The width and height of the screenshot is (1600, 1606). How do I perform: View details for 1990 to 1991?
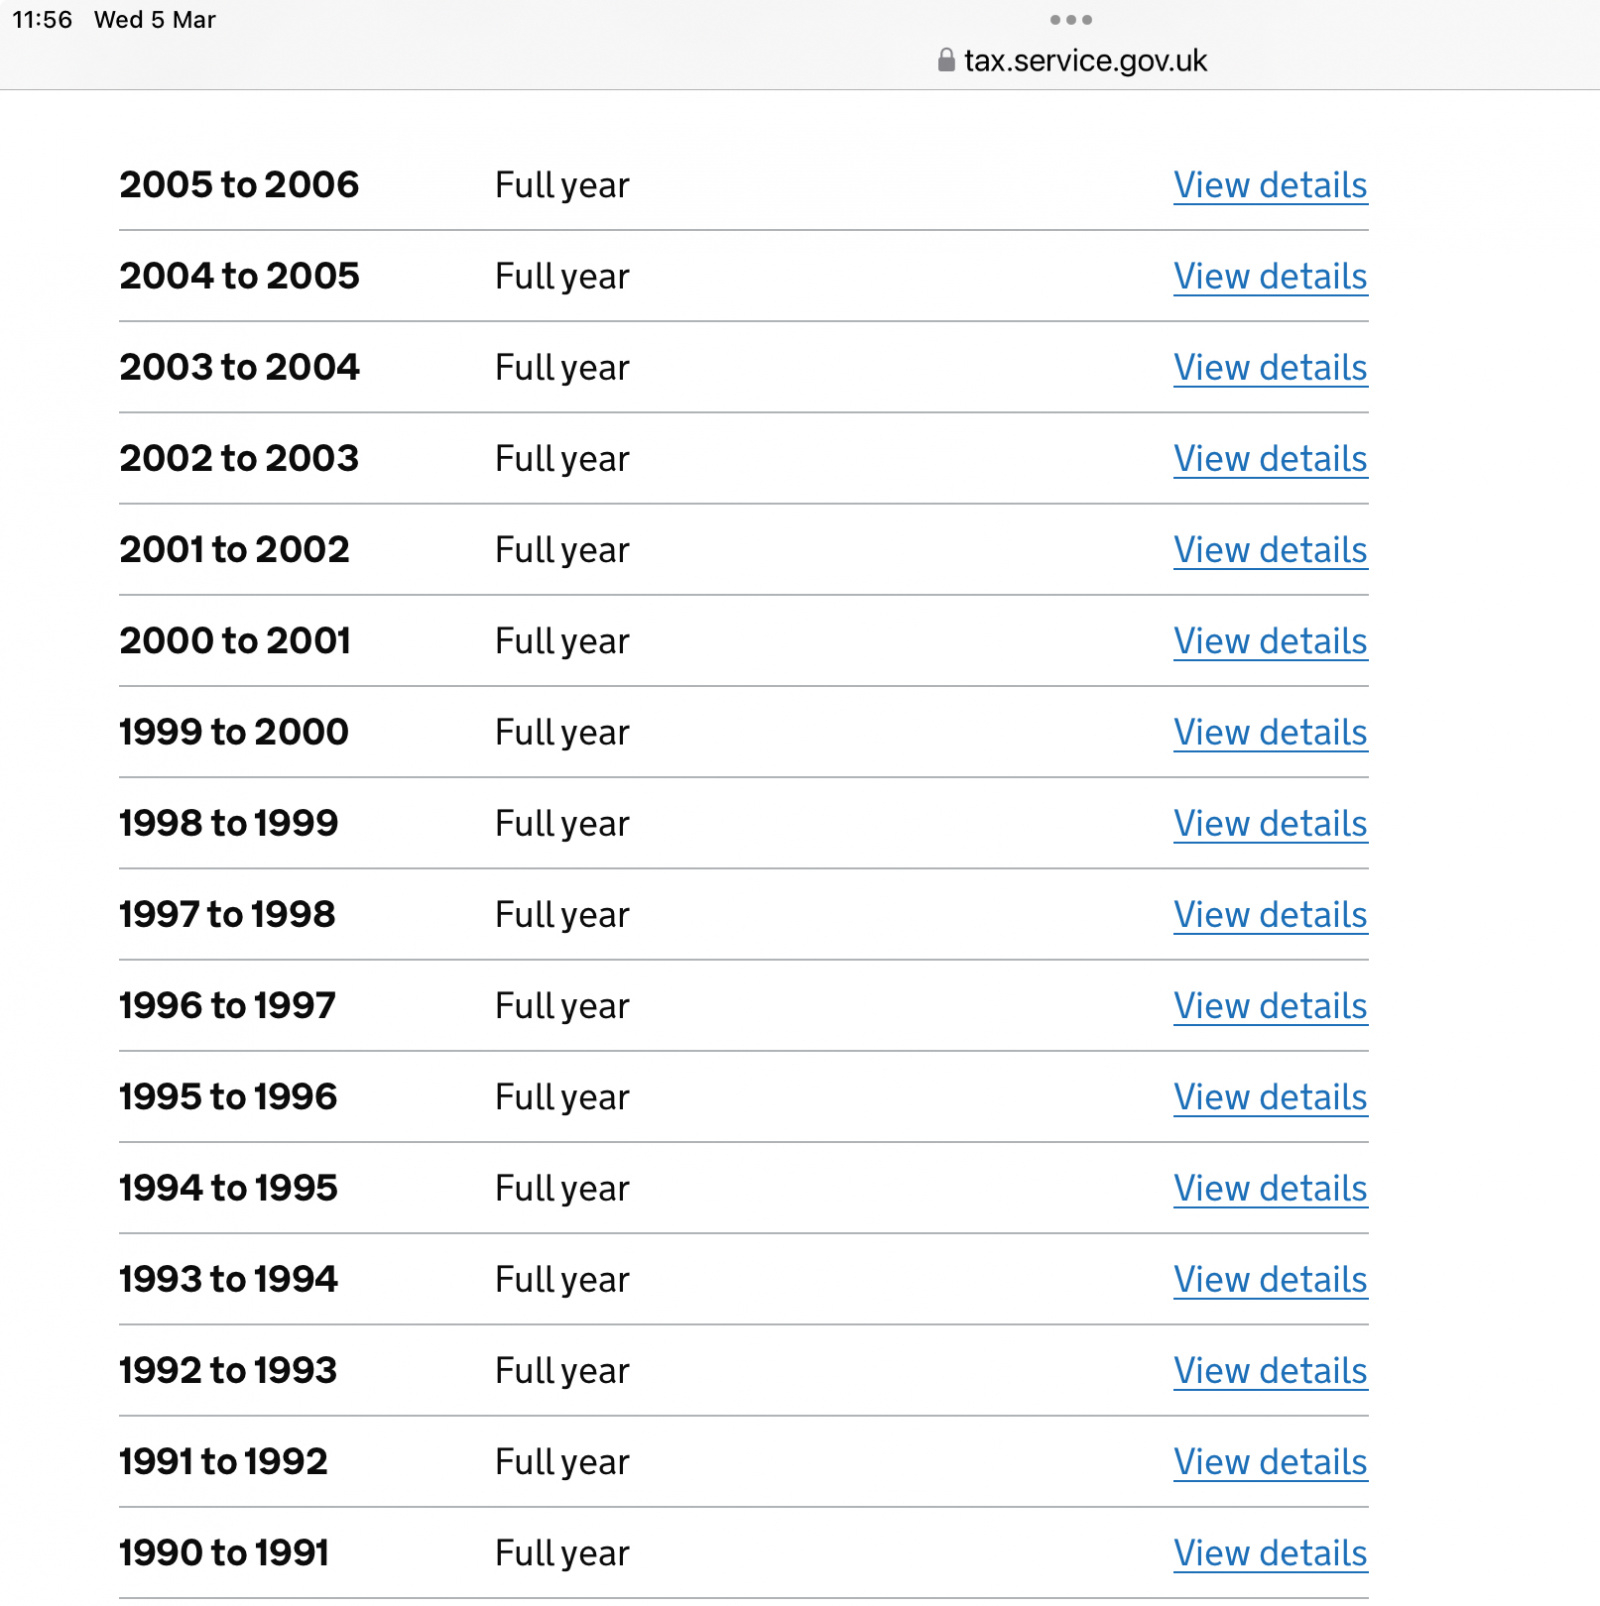click(x=1270, y=1553)
